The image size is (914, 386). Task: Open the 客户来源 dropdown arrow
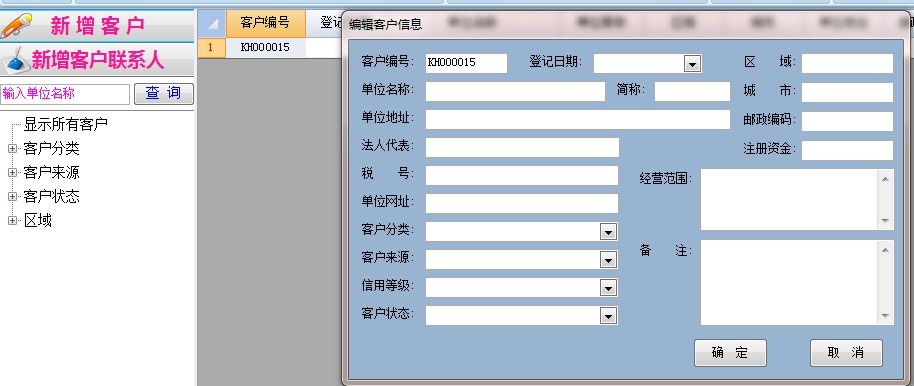608,260
